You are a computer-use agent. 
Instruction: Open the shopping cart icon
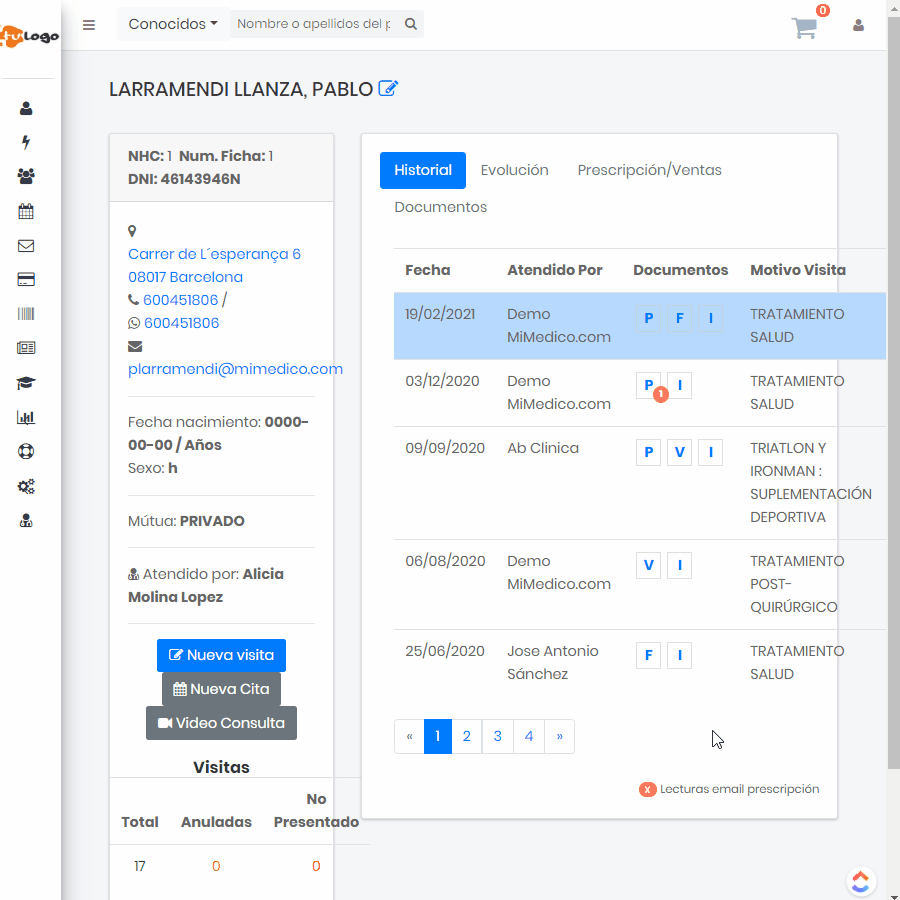(x=805, y=27)
